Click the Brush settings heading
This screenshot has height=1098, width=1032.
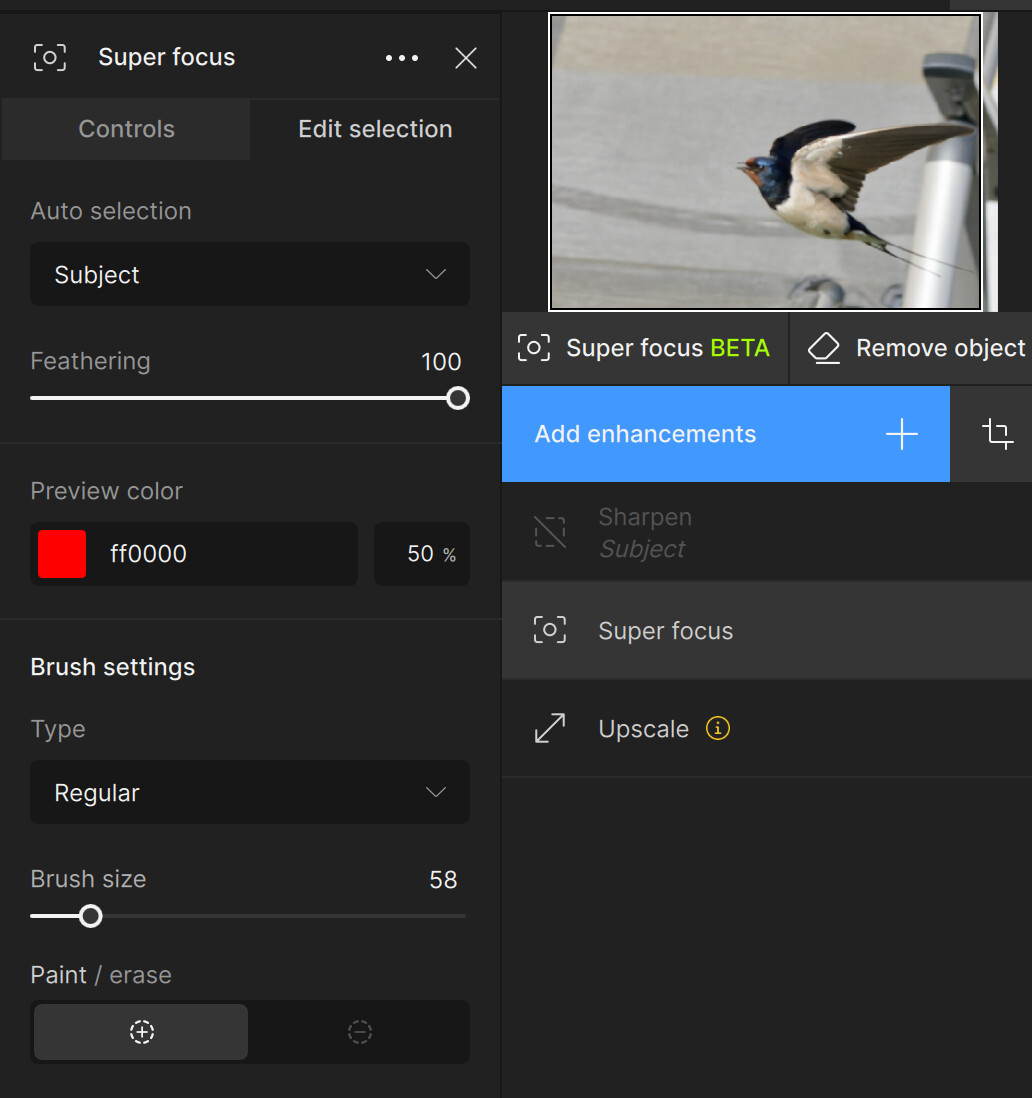(113, 667)
